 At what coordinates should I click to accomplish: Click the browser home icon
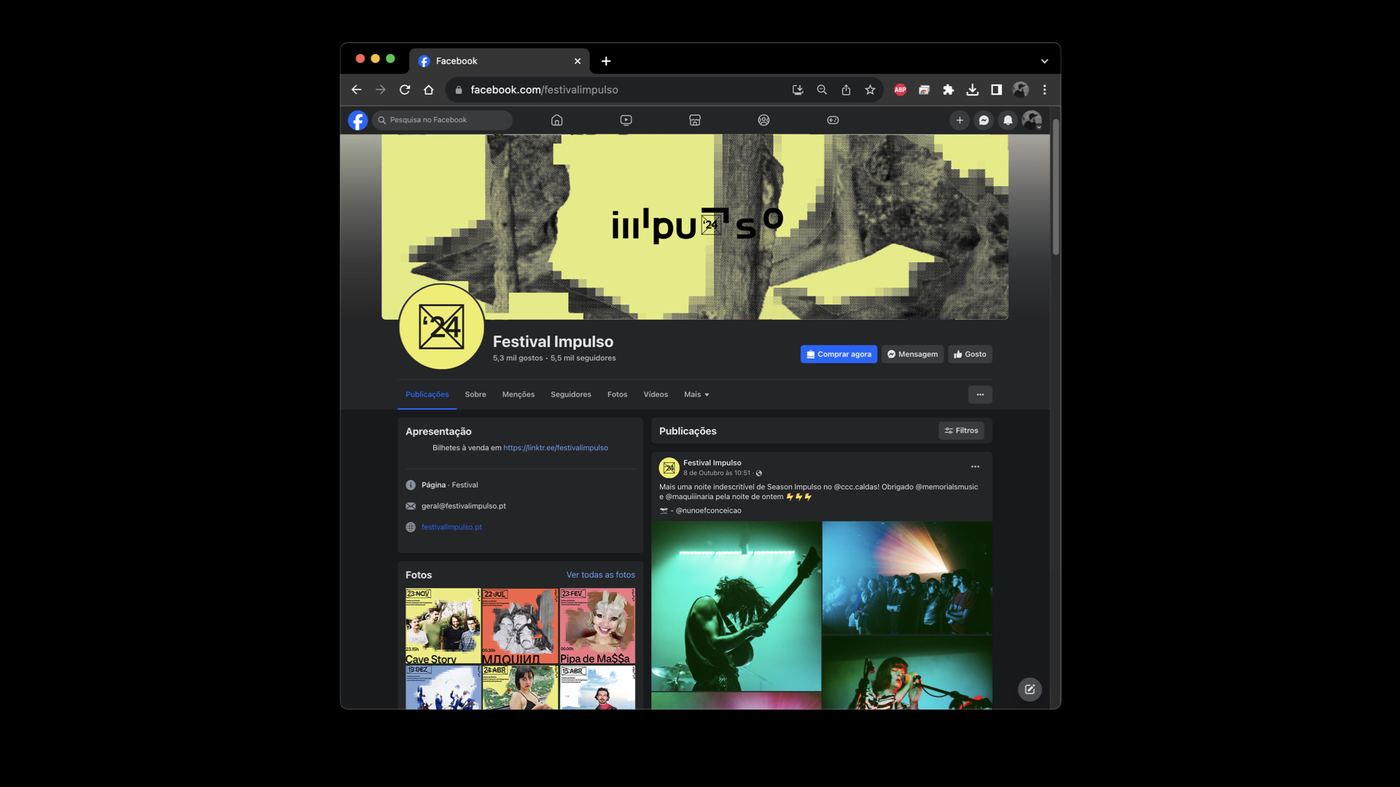[x=429, y=90]
